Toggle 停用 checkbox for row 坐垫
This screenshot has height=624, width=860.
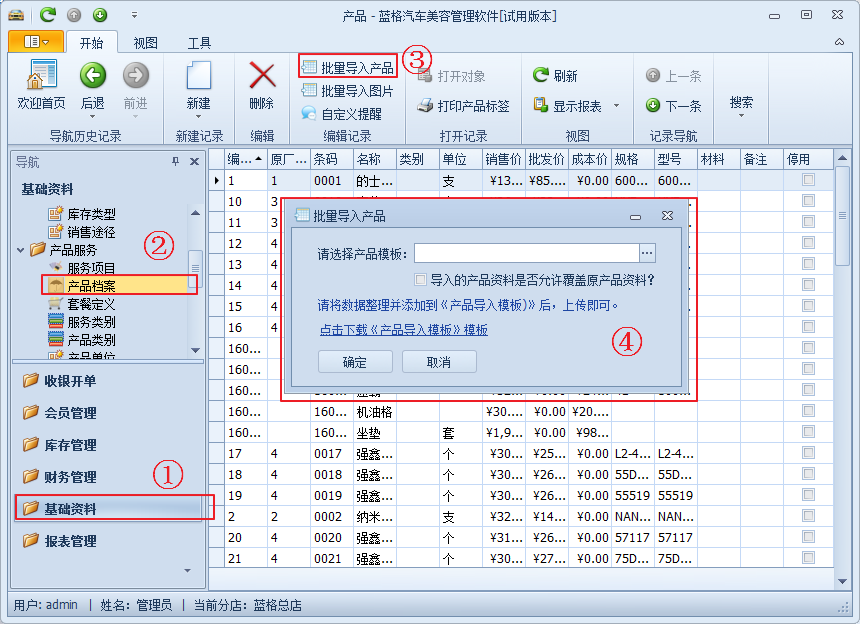[808, 432]
